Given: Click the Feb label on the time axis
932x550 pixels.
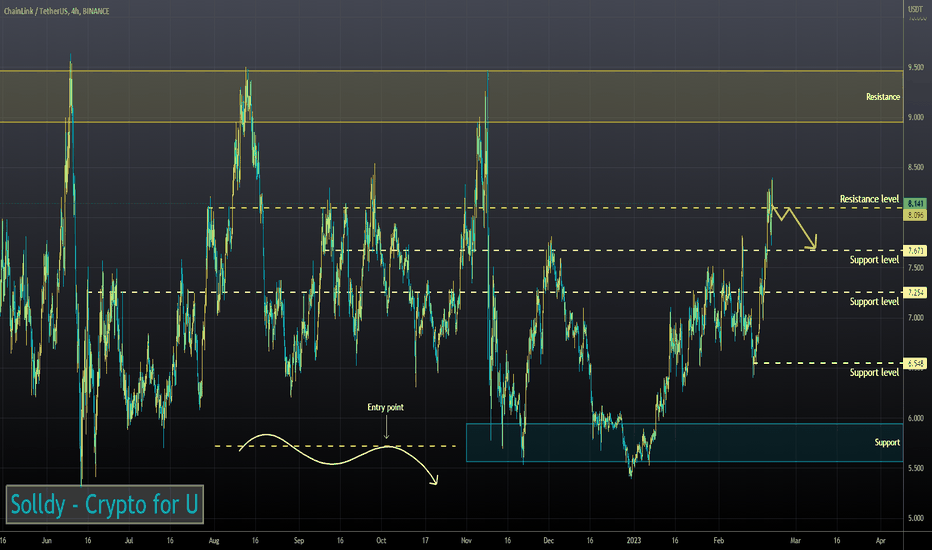Looking at the screenshot, I should pos(719,540).
